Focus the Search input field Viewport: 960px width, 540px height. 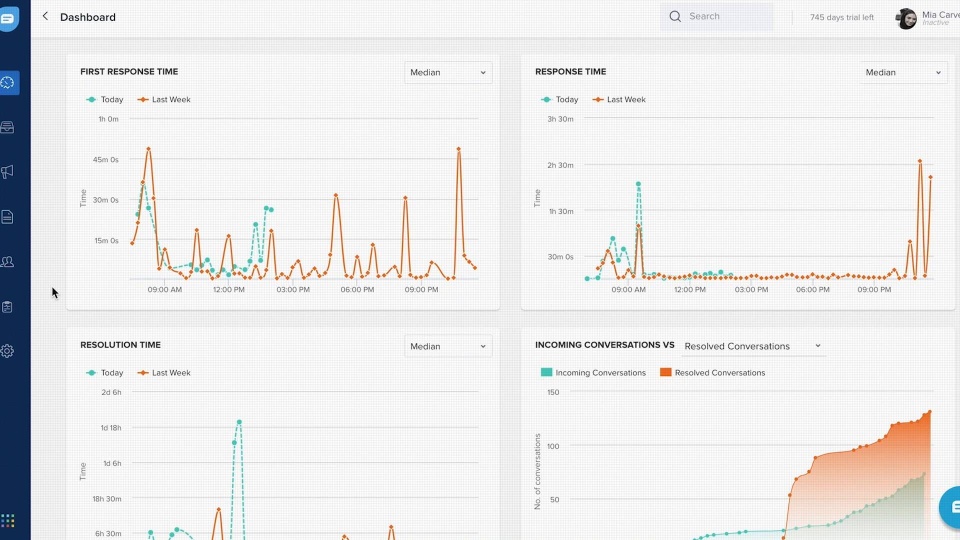[x=717, y=17]
